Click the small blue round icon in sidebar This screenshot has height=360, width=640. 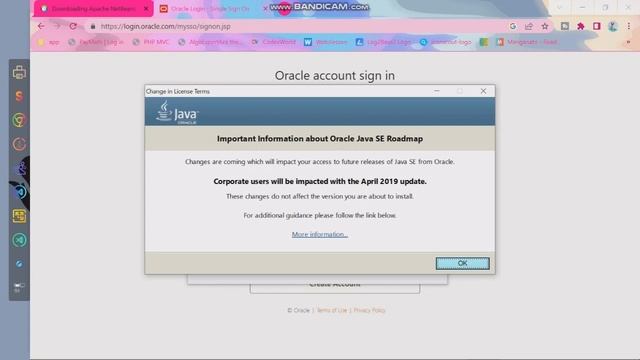(19, 264)
